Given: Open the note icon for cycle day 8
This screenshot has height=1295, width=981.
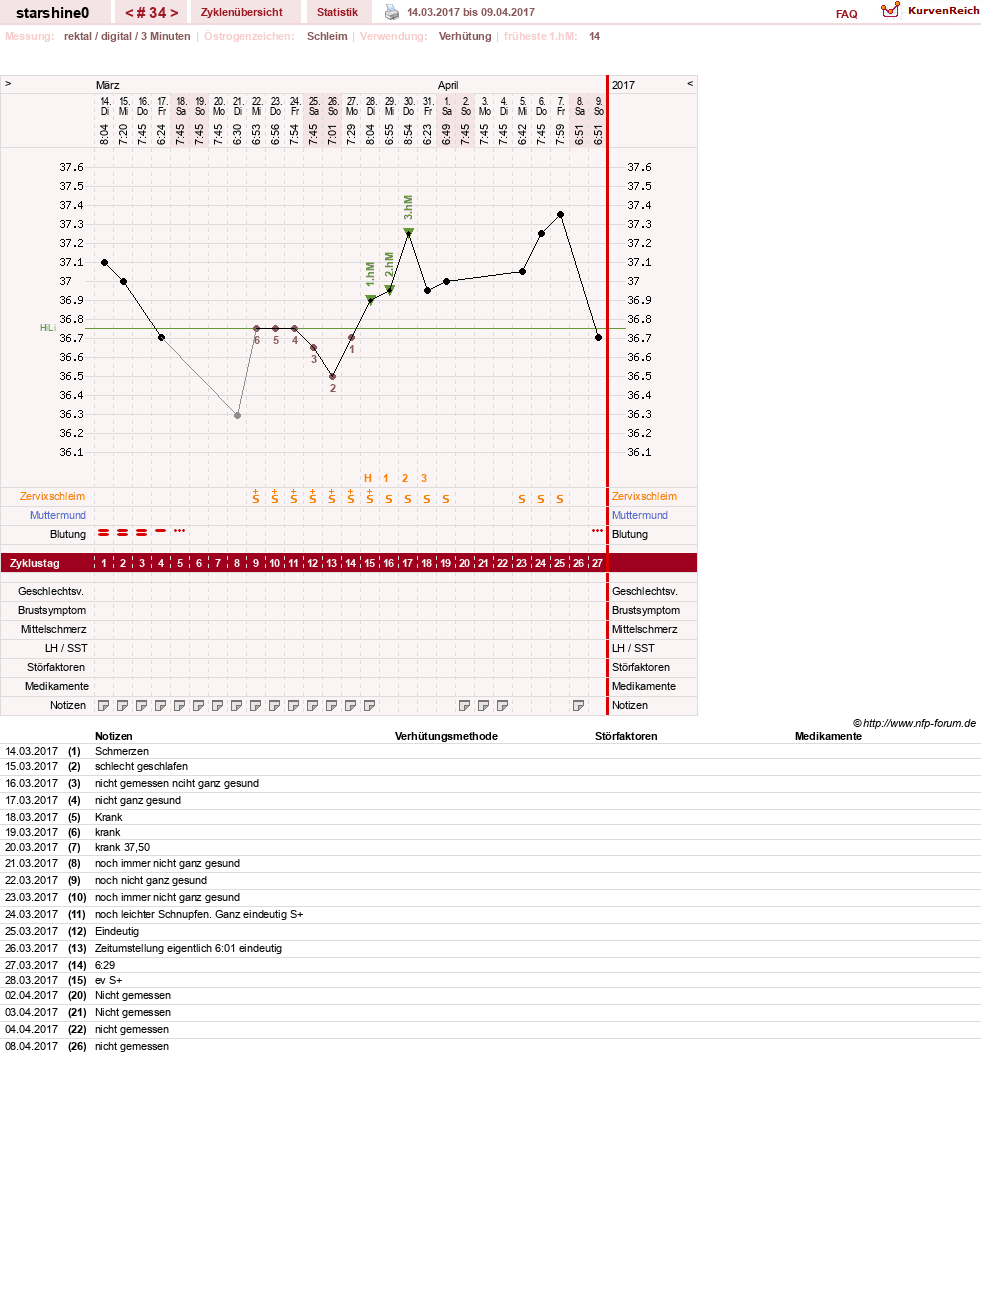Looking at the screenshot, I should click(x=237, y=705).
